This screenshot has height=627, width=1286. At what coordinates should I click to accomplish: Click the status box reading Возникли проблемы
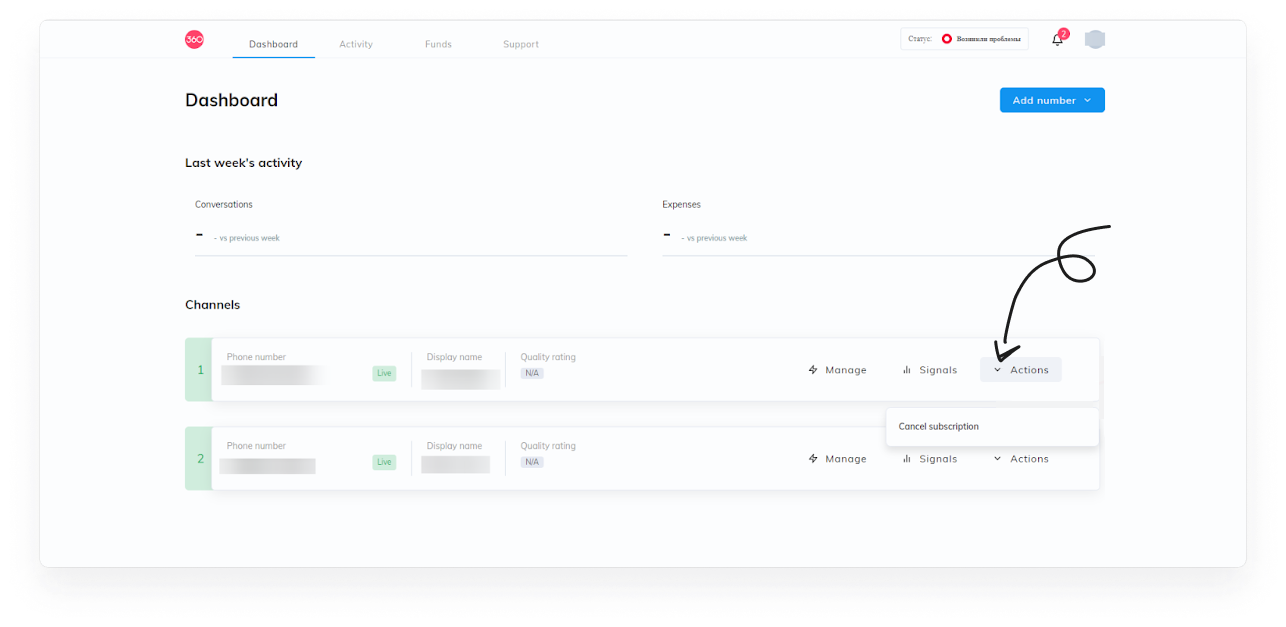[964, 39]
